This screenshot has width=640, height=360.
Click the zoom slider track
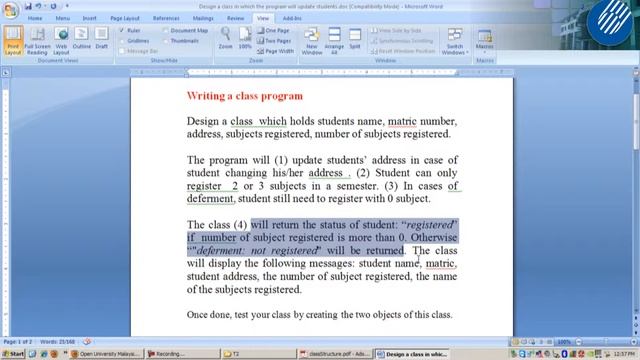coord(606,342)
